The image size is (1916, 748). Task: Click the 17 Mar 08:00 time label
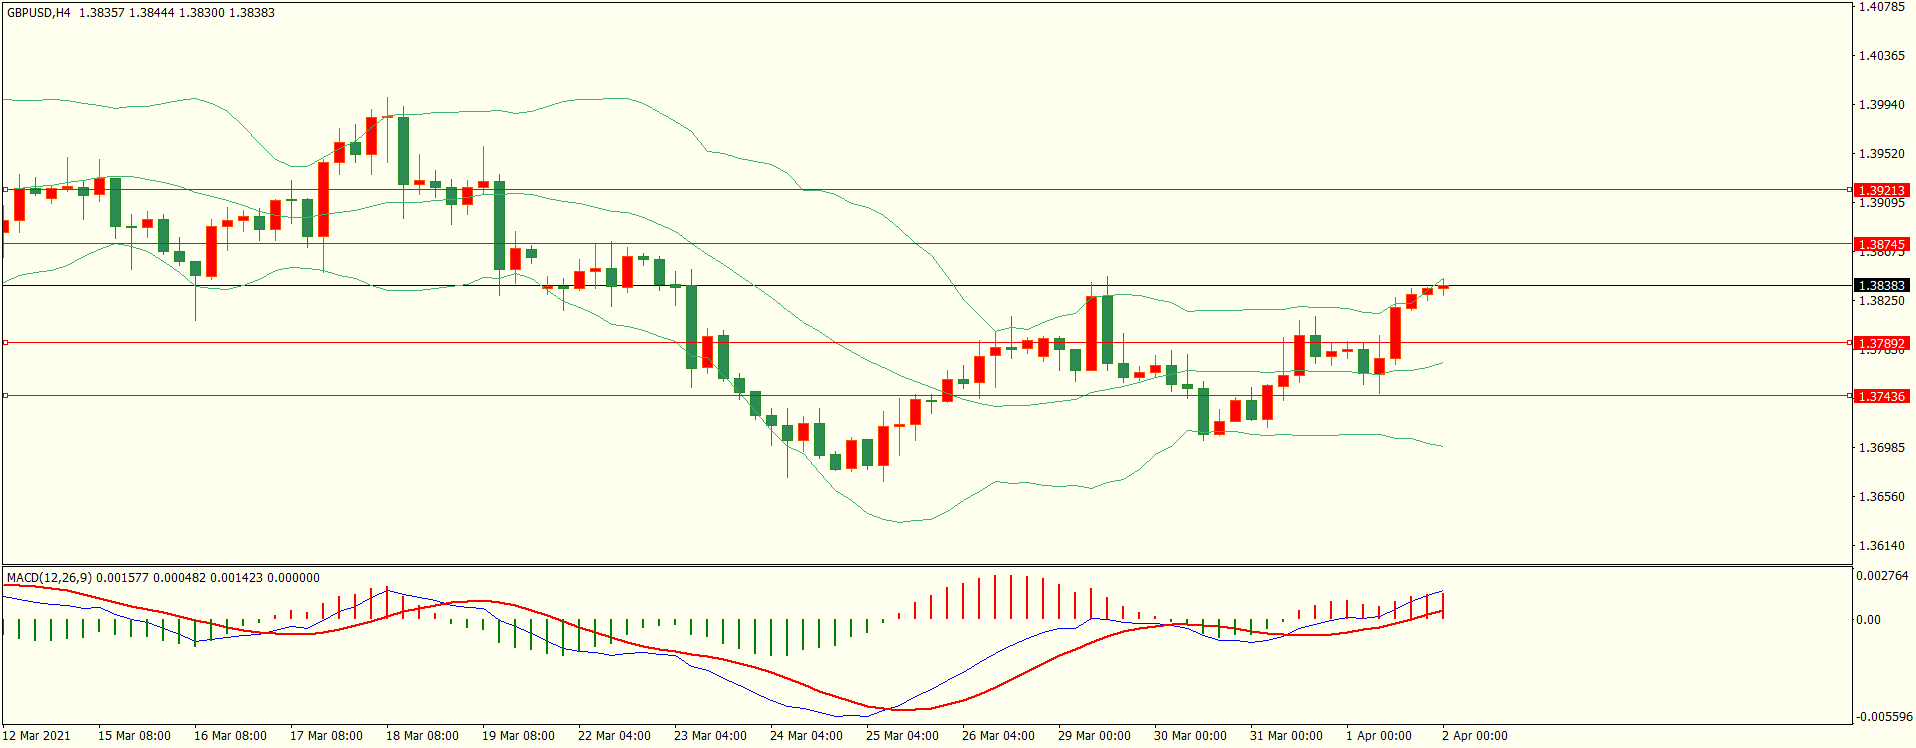pos(326,736)
